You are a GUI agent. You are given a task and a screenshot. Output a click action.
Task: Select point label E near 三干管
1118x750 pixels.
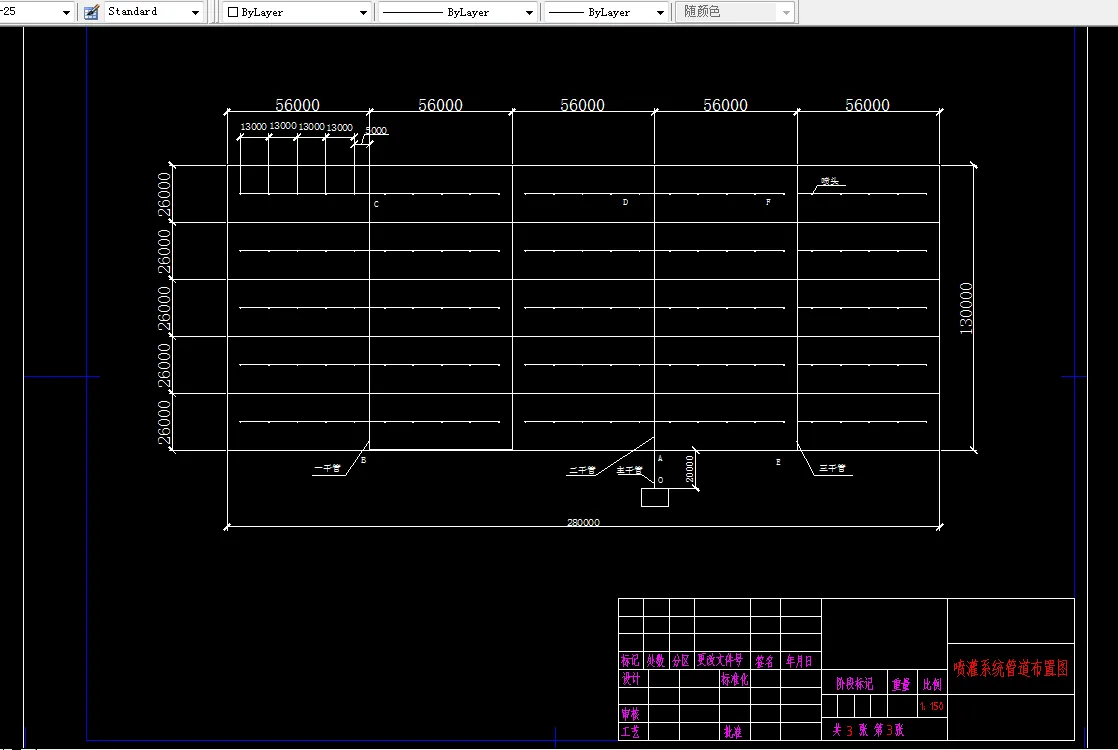(x=778, y=462)
